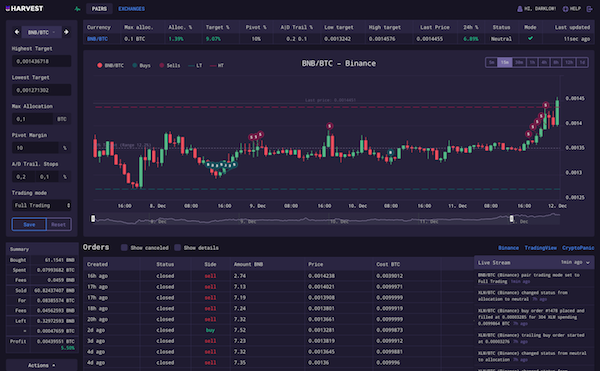Open the CryptoPanic link
This screenshot has width=600, height=371.
(x=578, y=248)
